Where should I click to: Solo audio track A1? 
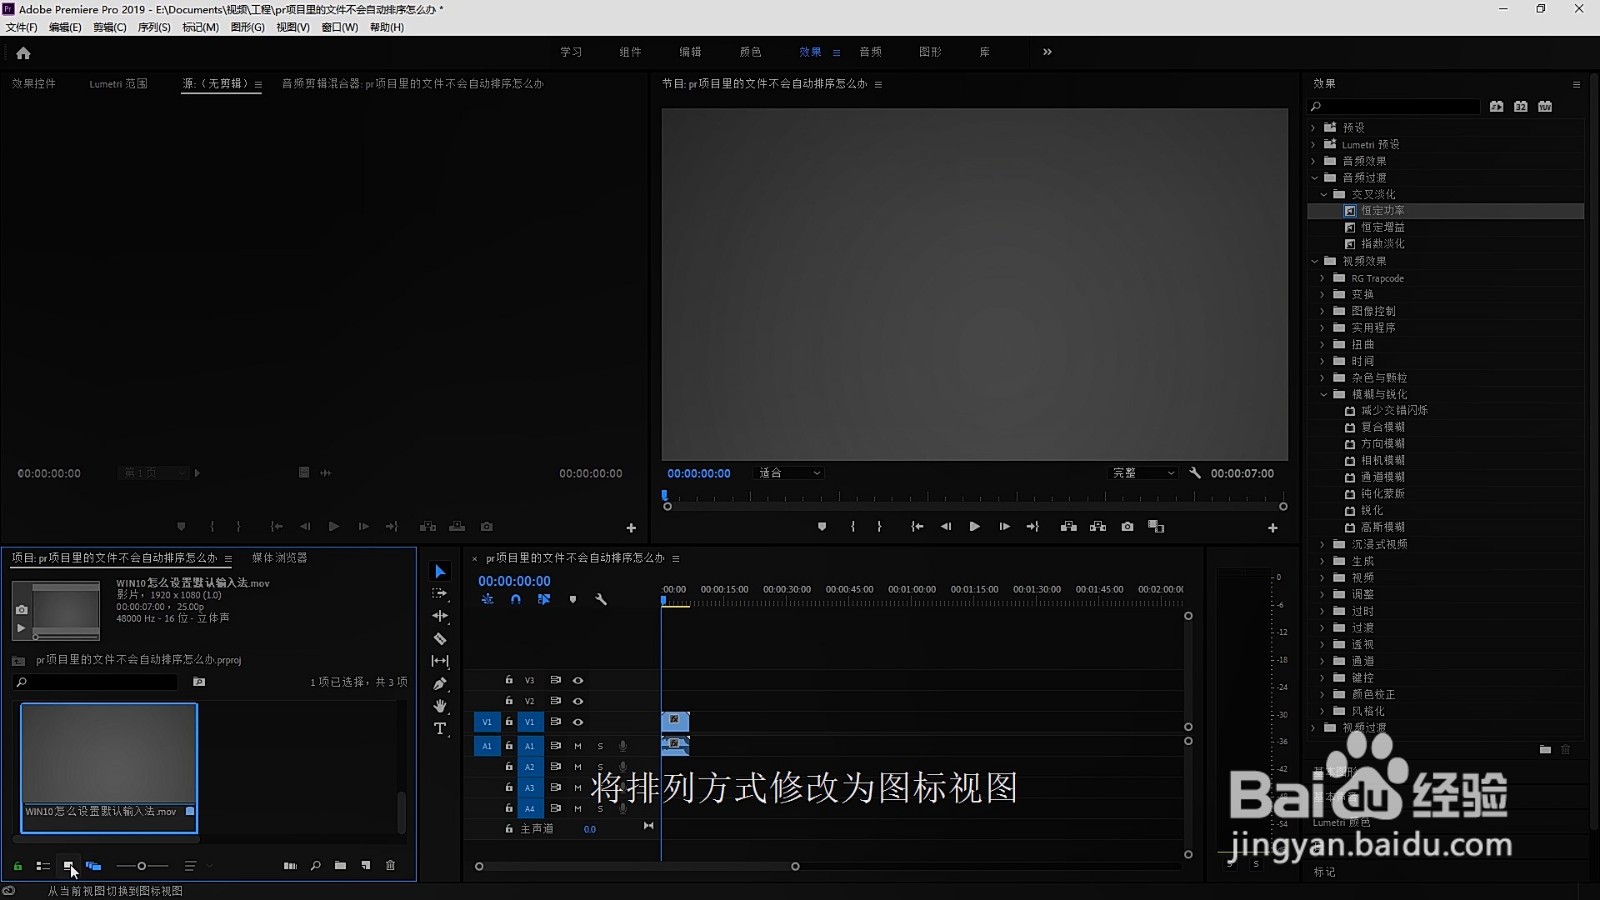[x=600, y=746]
